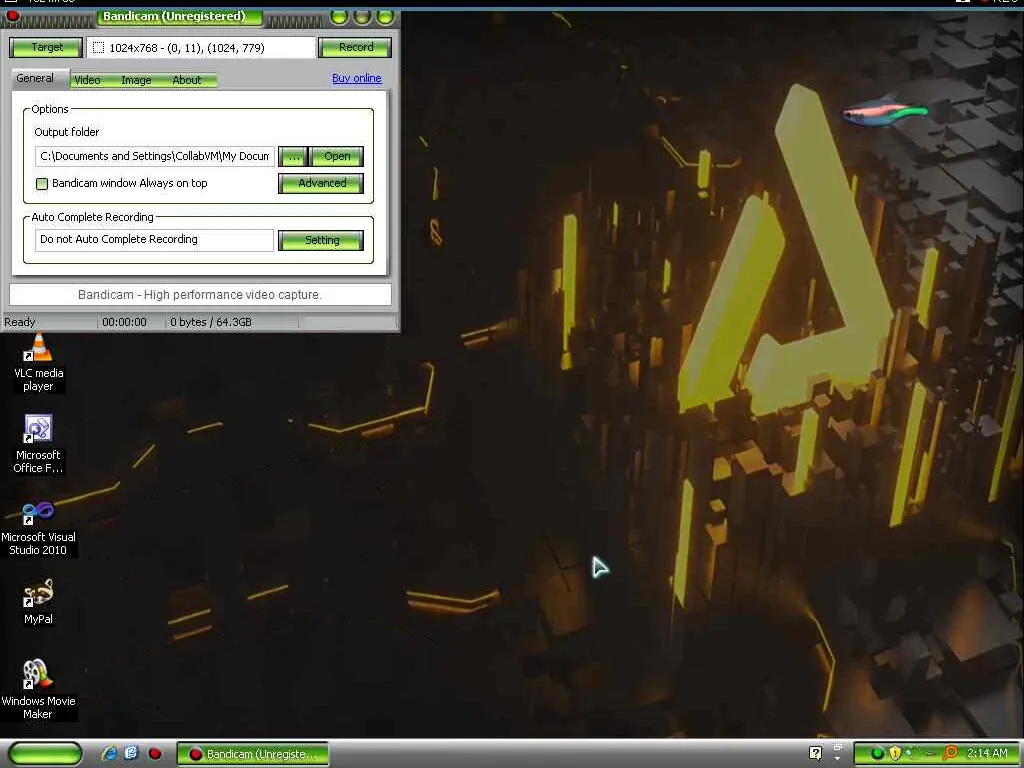Open the MyPal browser desktop shortcut

click(x=38, y=602)
